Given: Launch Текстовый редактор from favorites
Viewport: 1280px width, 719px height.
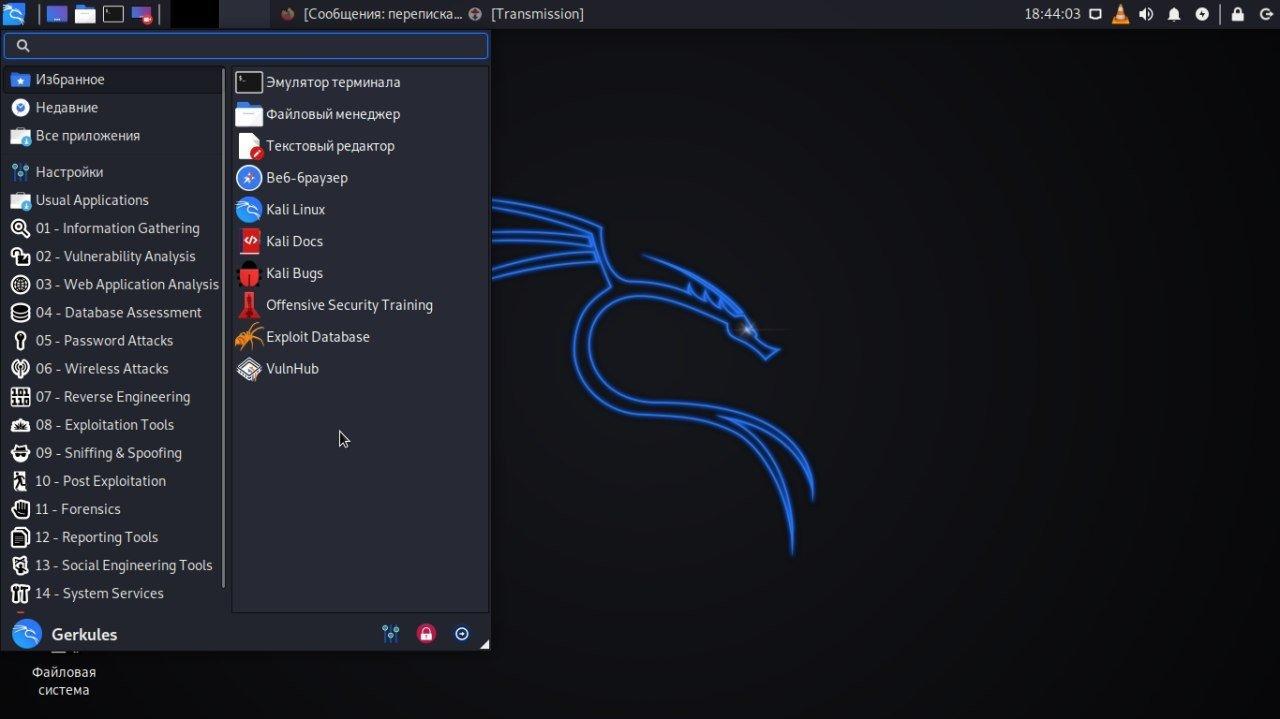Looking at the screenshot, I should pyautogui.click(x=360, y=146).
